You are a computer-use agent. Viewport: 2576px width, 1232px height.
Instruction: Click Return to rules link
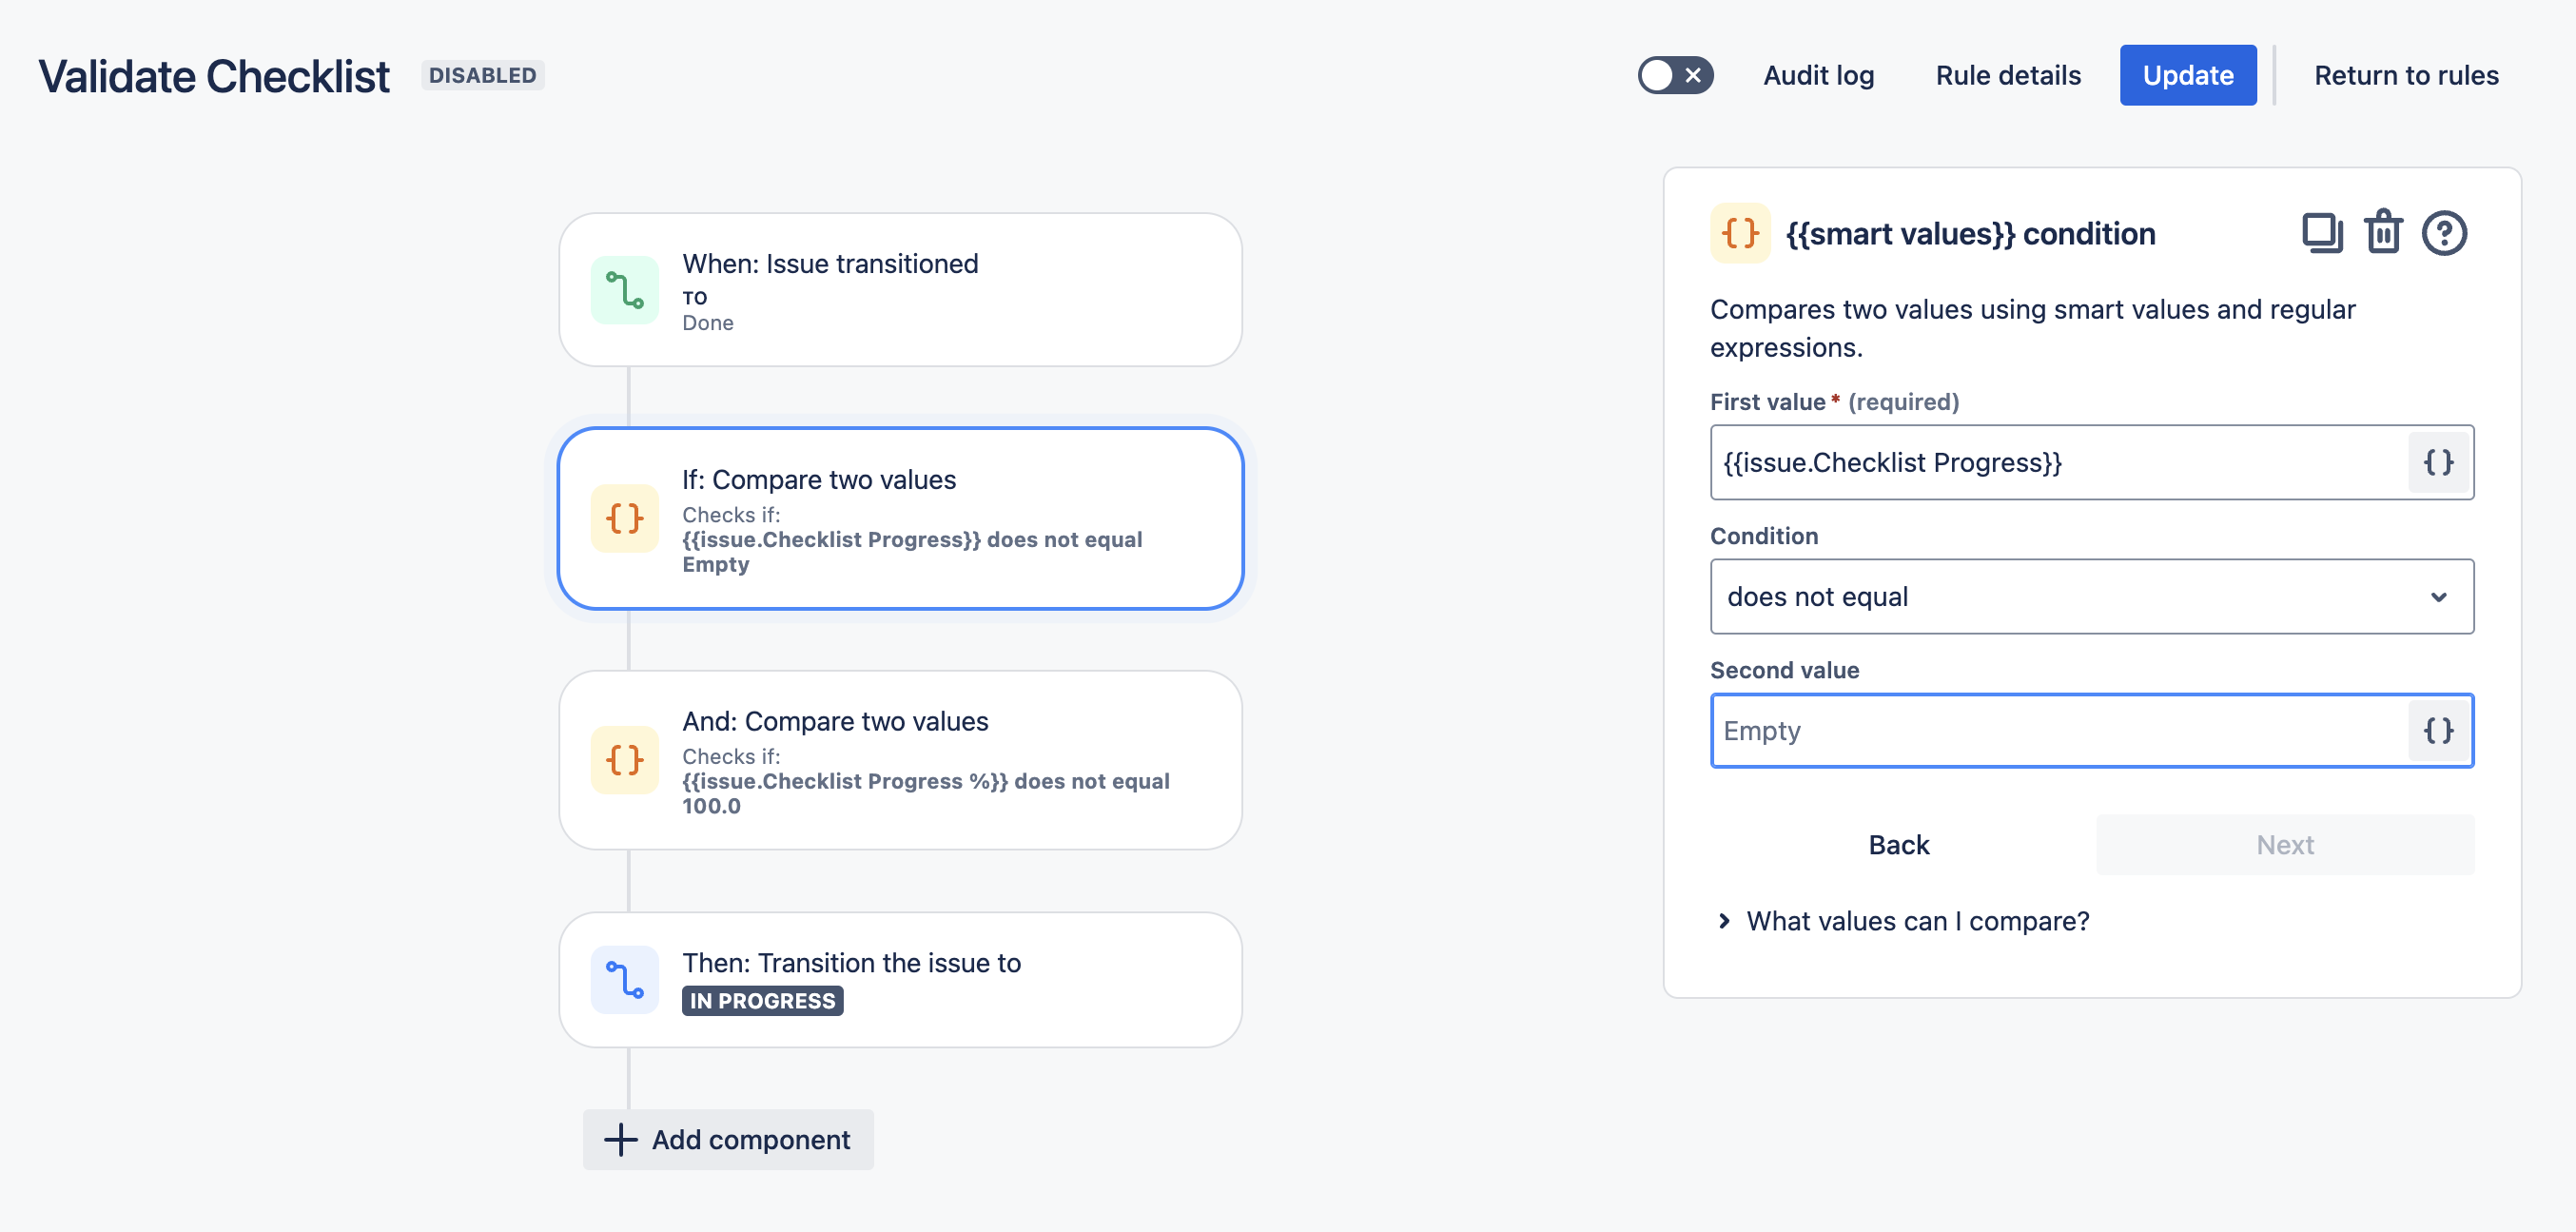2406,75
